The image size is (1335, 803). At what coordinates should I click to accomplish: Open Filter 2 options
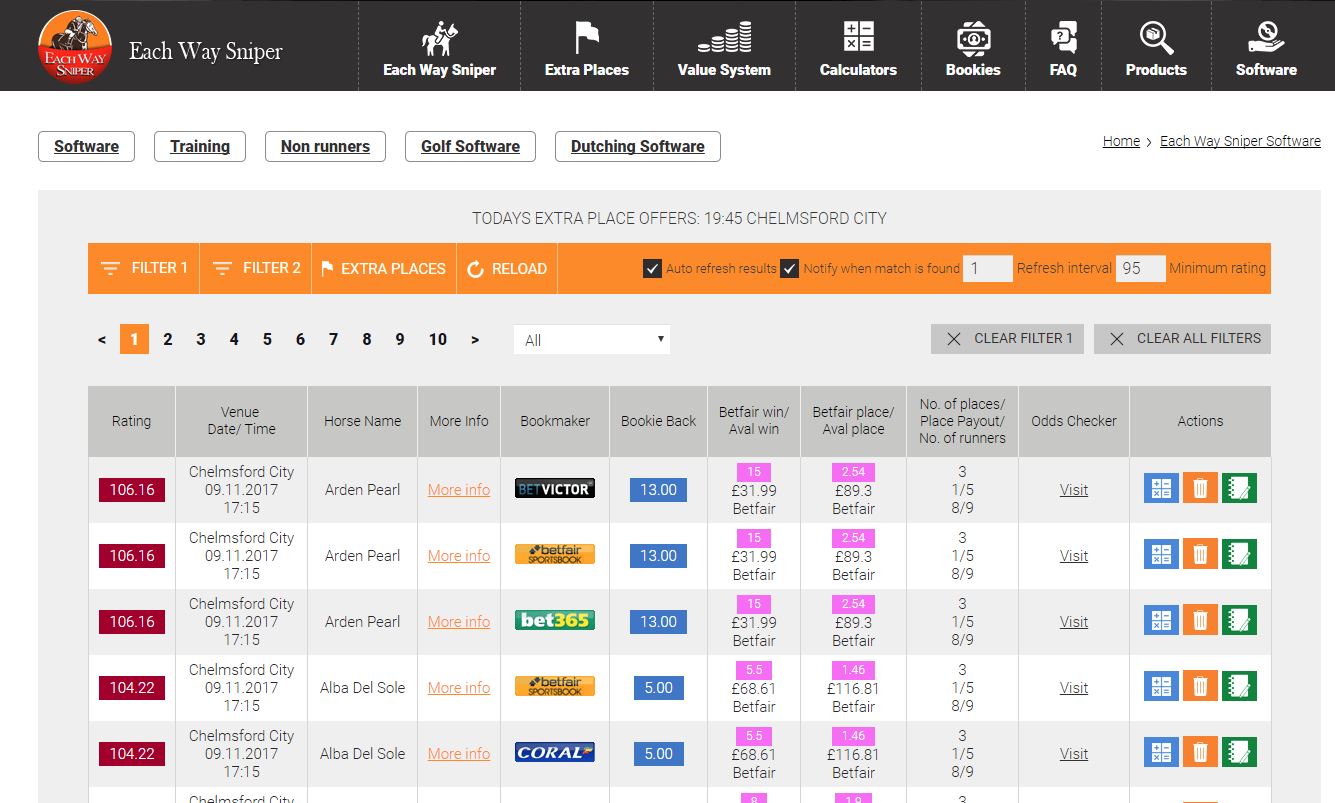click(x=256, y=268)
